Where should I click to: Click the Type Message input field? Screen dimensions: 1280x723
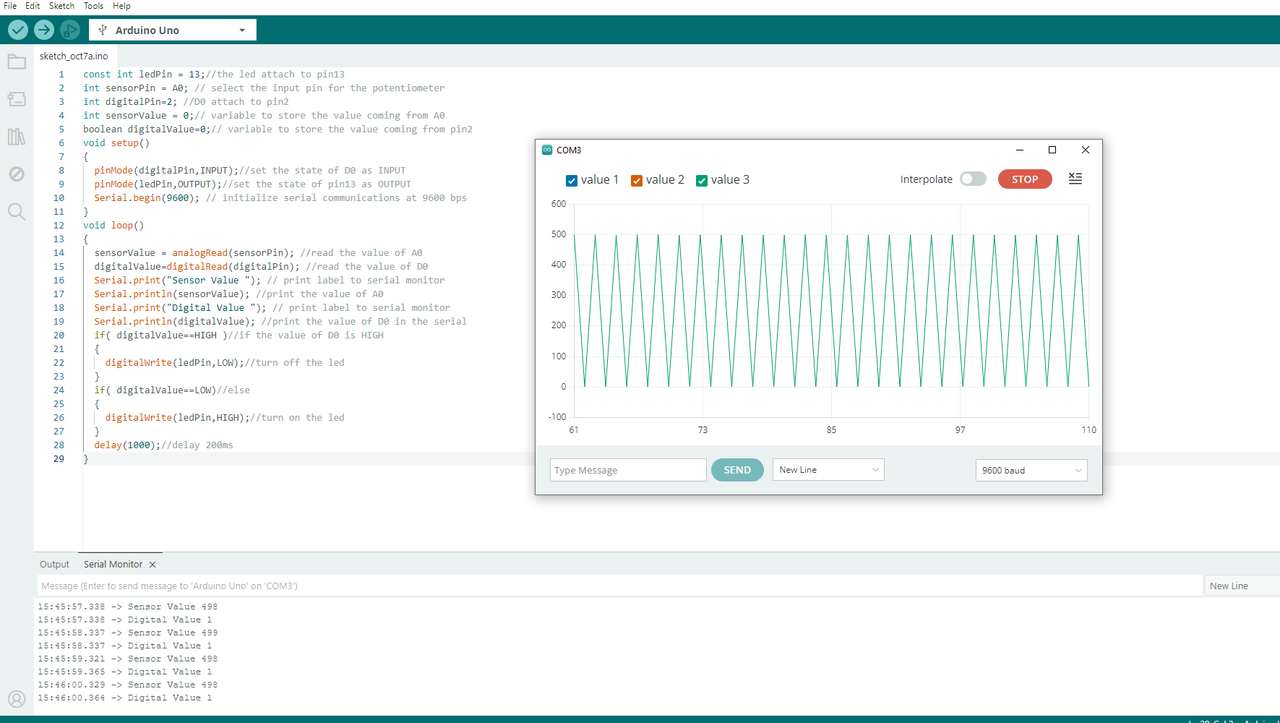coord(628,470)
